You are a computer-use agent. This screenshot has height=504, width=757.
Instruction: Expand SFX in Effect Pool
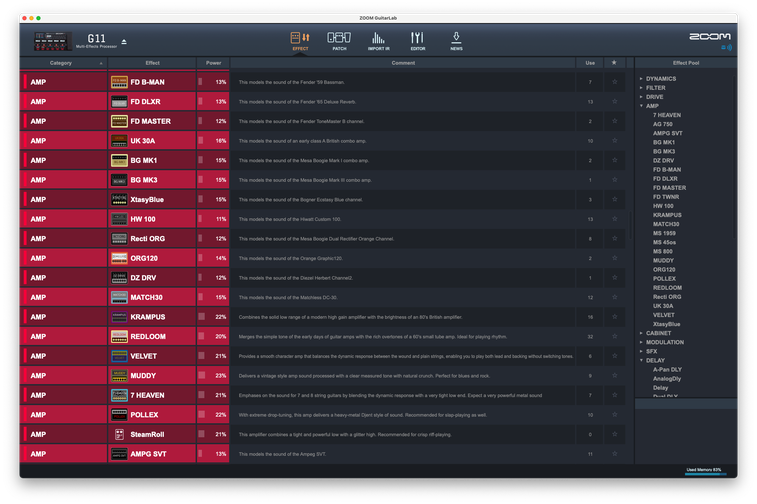click(641, 351)
